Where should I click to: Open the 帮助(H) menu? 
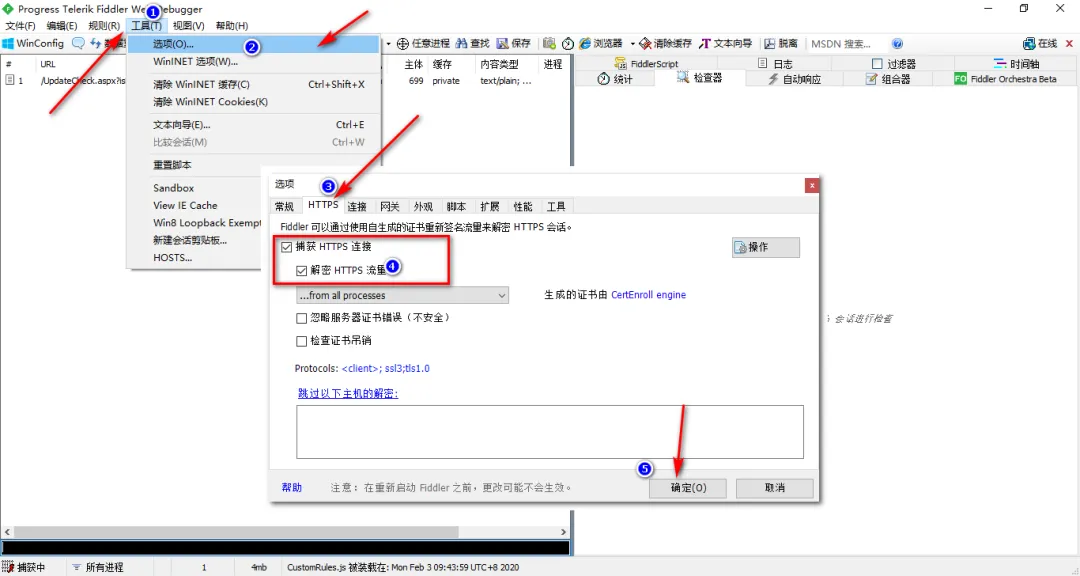pos(231,25)
